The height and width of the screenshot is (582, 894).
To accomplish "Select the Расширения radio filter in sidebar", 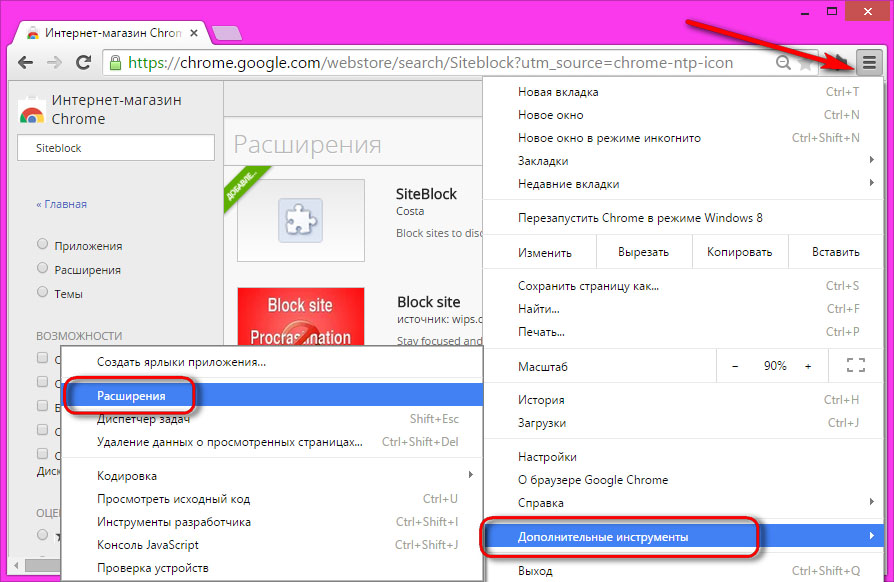I will [x=42, y=268].
